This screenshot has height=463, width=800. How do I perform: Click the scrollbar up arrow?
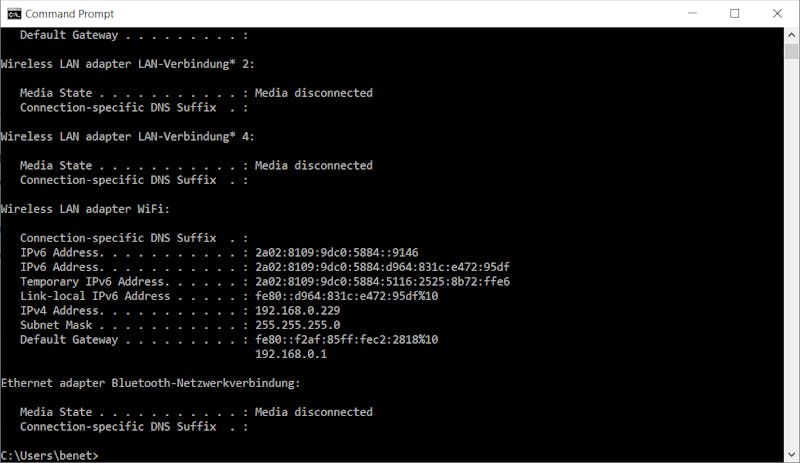click(x=791, y=35)
